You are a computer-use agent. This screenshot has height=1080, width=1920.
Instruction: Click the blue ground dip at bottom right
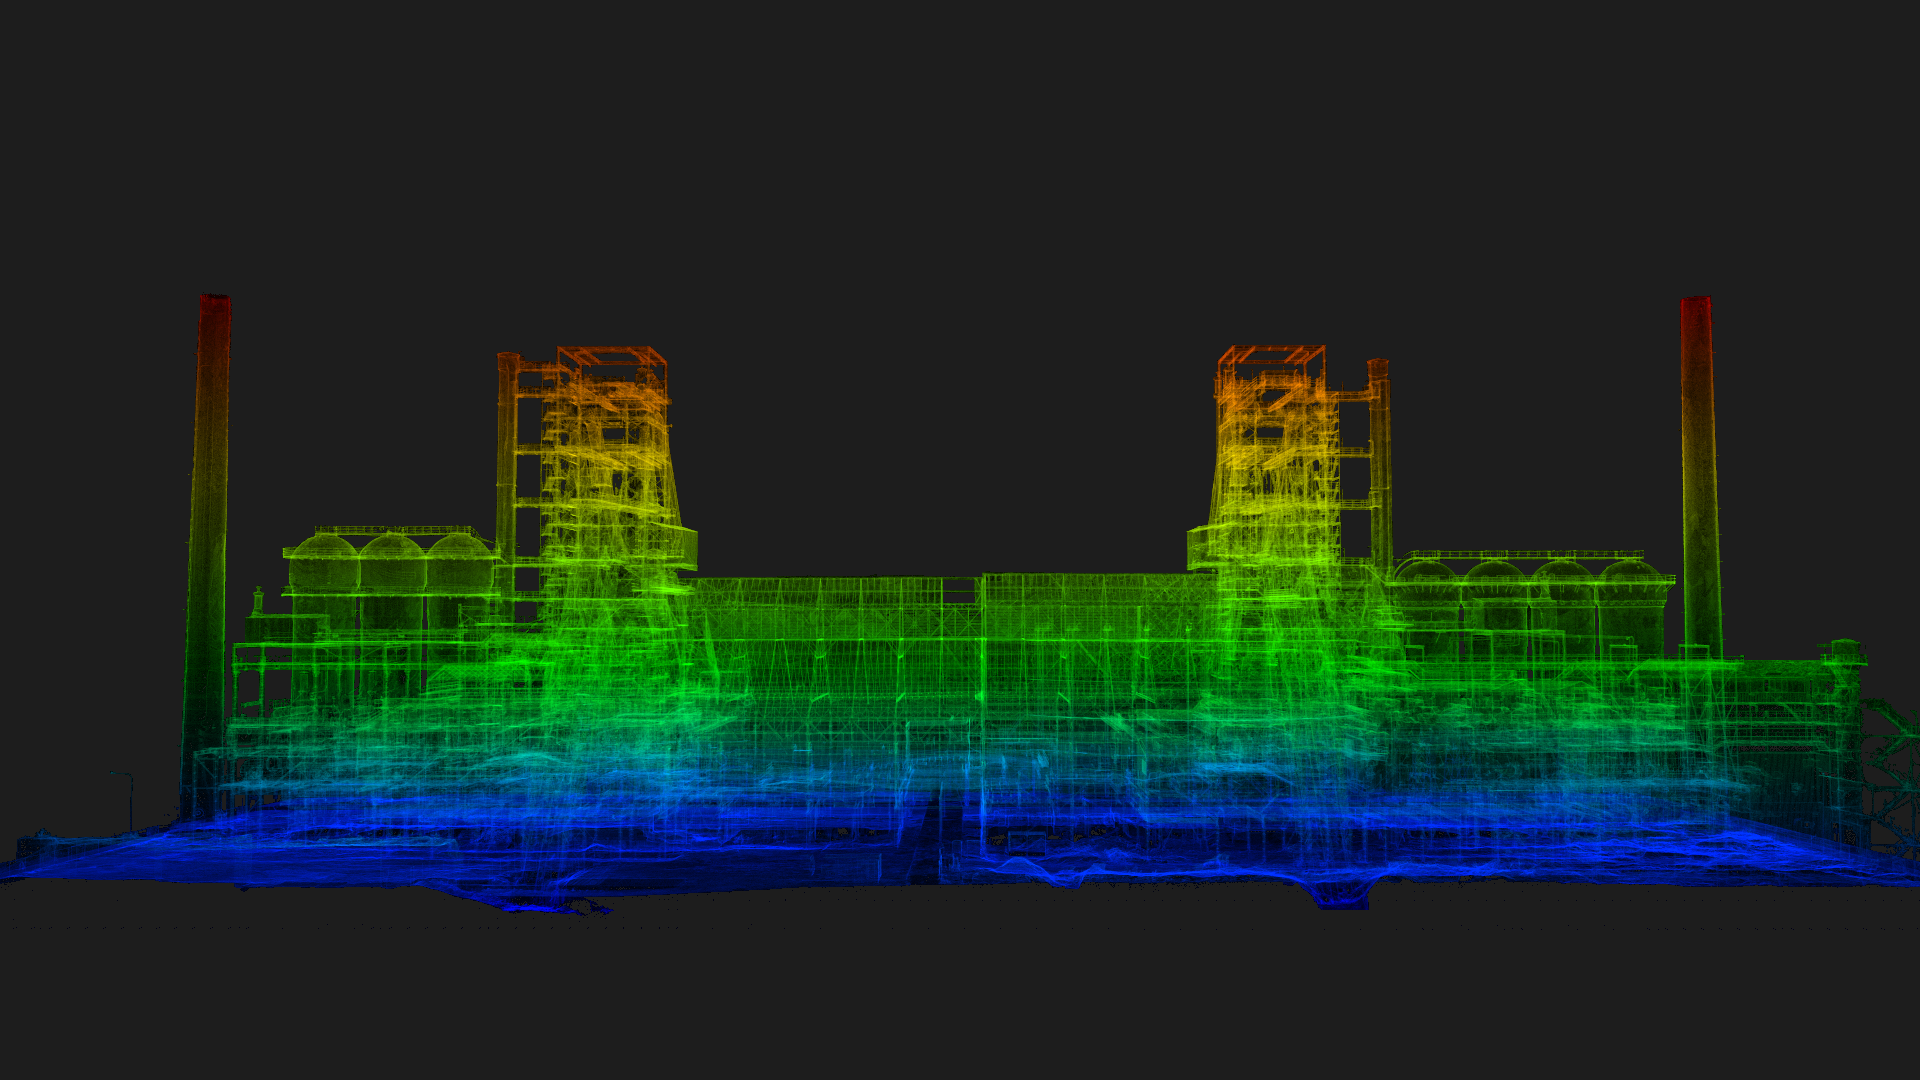pyautogui.click(x=1340, y=898)
